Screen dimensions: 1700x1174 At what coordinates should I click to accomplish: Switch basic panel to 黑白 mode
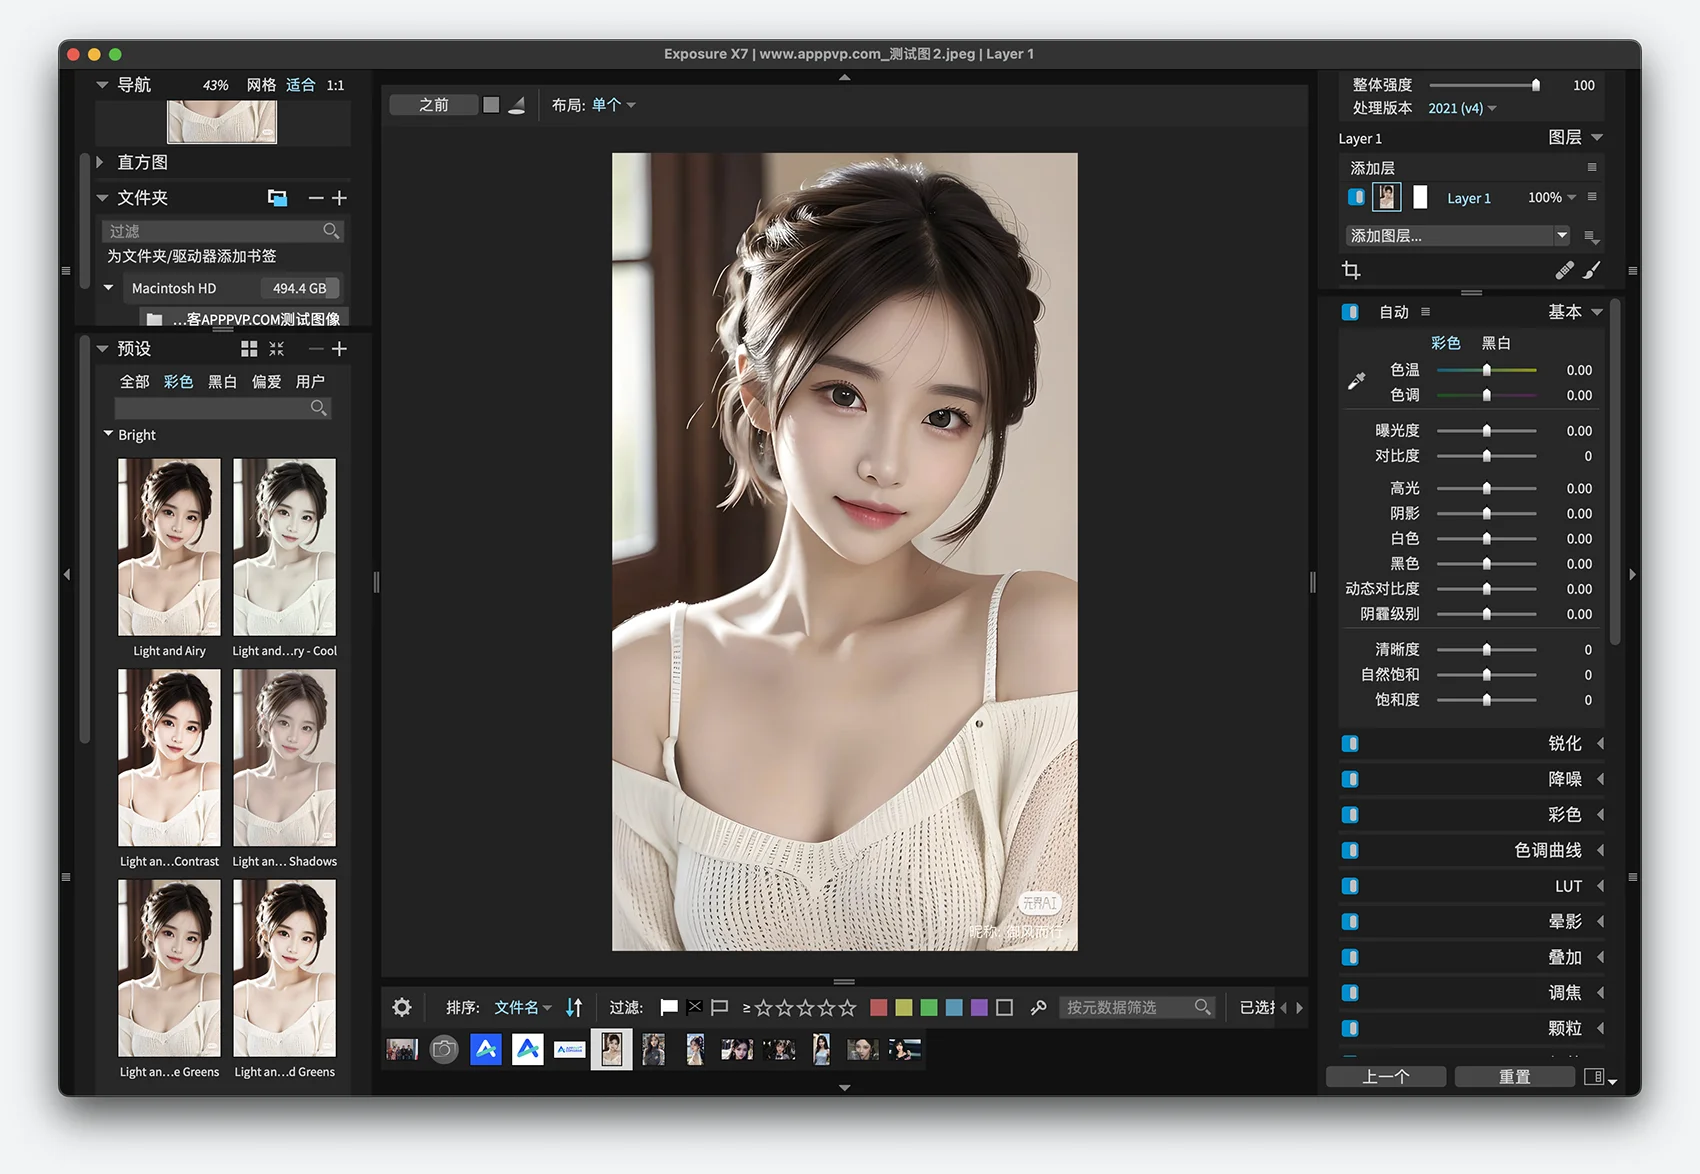point(1496,343)
